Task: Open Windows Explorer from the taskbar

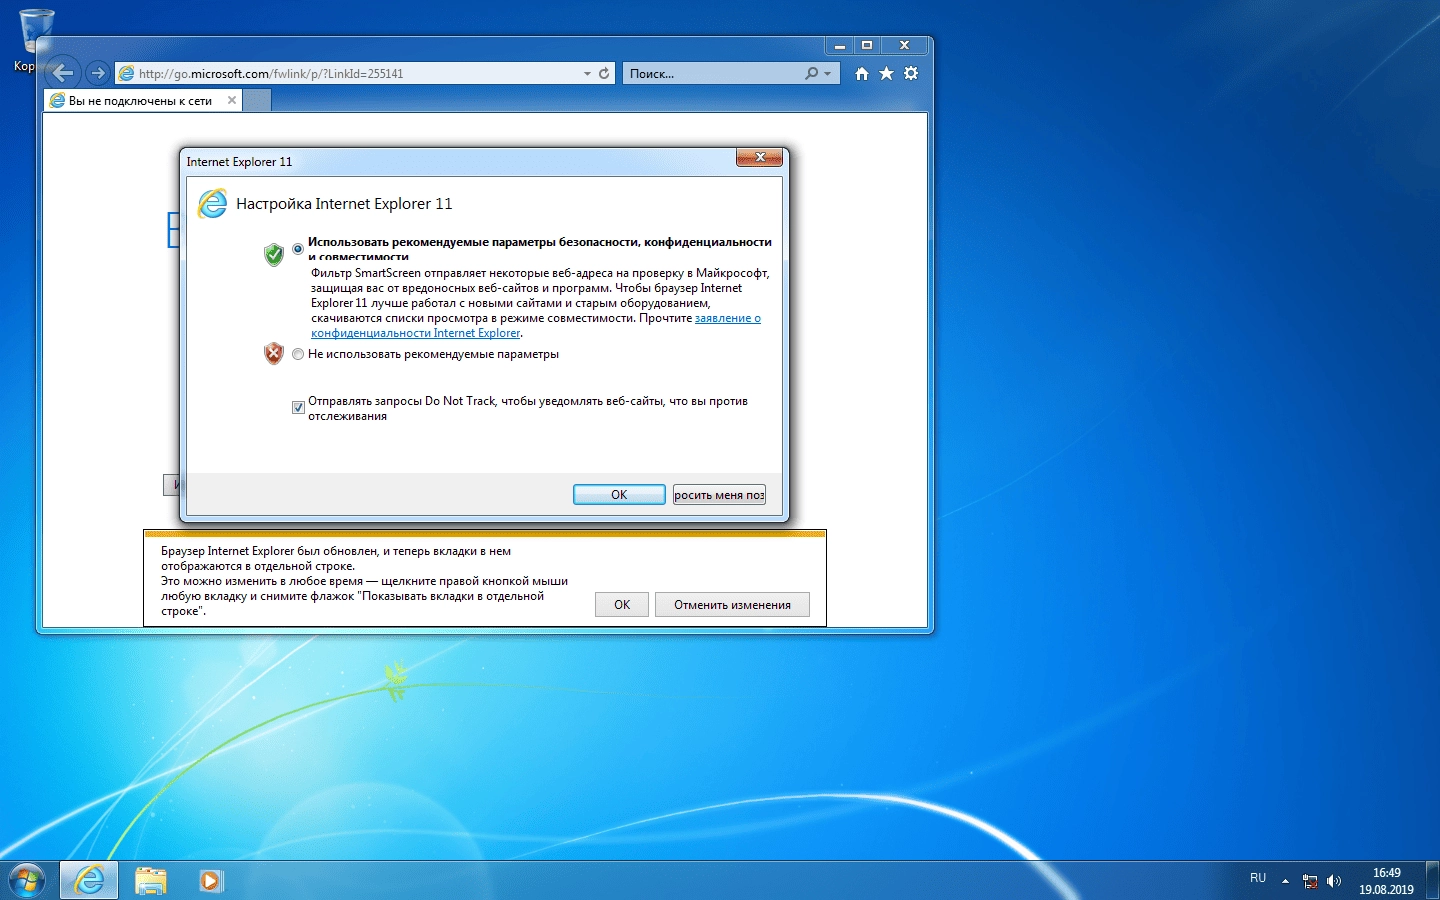Action: [x=150, y=880]
